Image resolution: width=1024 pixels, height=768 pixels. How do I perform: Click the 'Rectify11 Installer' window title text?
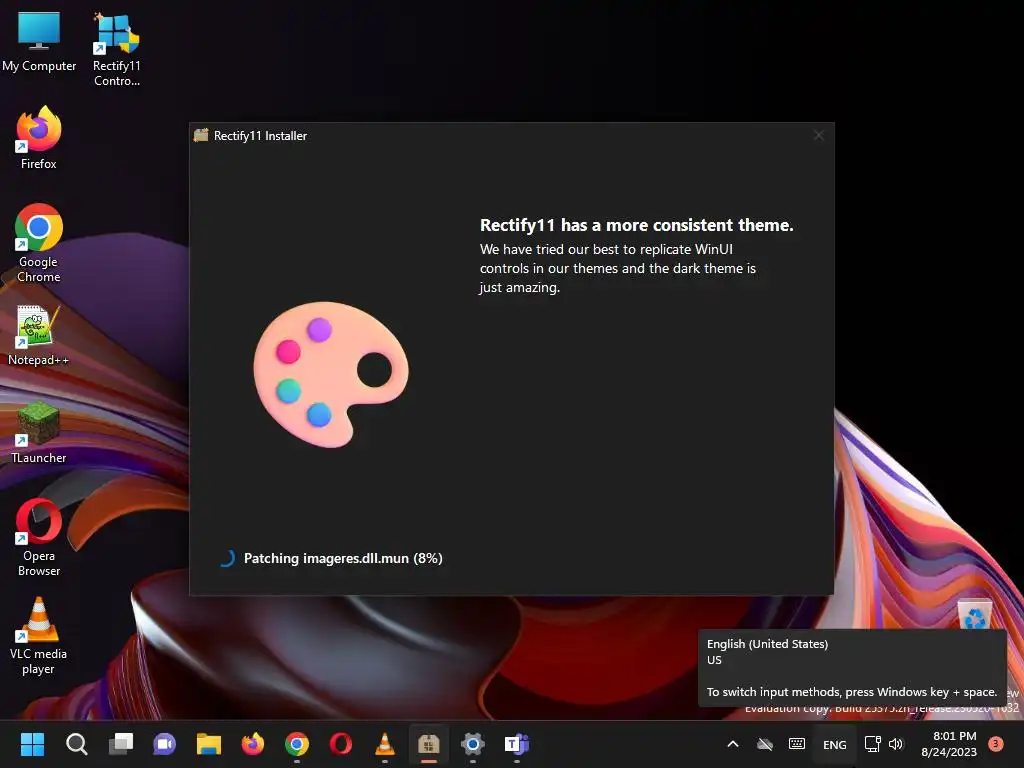[x=261, y=136]
